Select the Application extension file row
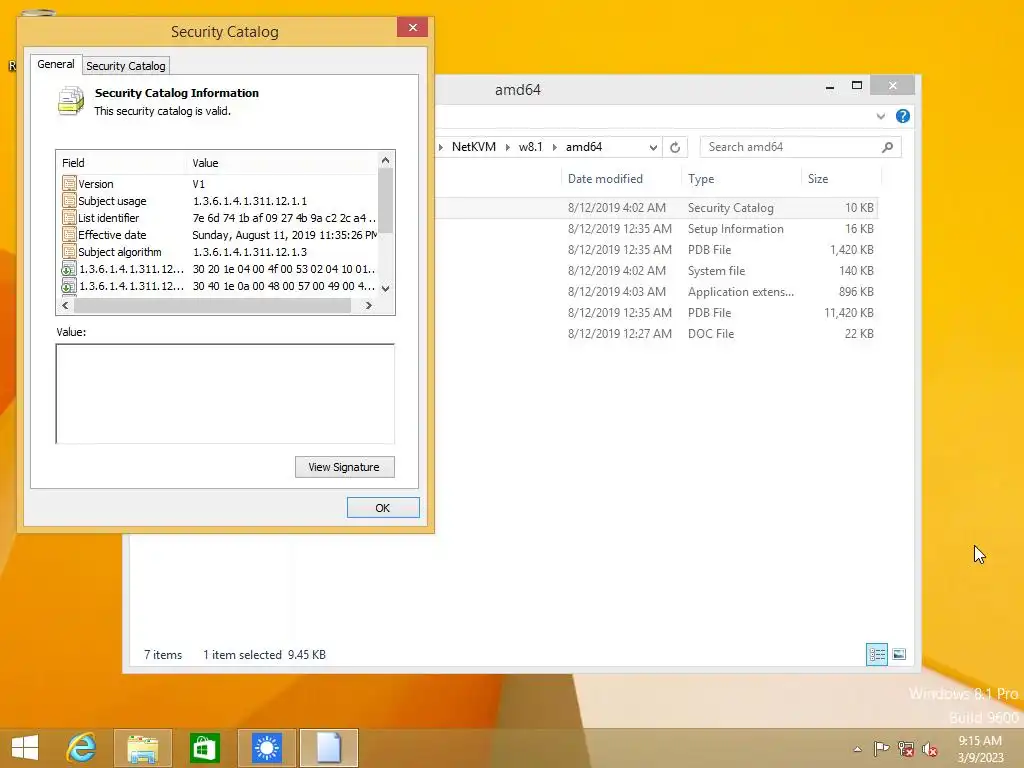1024x768 pixels. pyautogui.click(x=656, y=291)
